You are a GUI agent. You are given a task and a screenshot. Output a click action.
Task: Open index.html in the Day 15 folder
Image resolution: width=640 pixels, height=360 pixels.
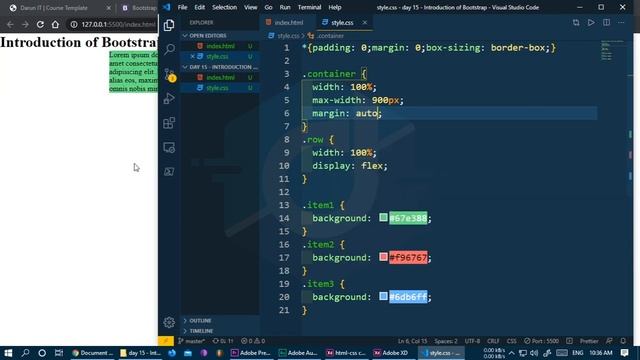[x=220, y=77]
